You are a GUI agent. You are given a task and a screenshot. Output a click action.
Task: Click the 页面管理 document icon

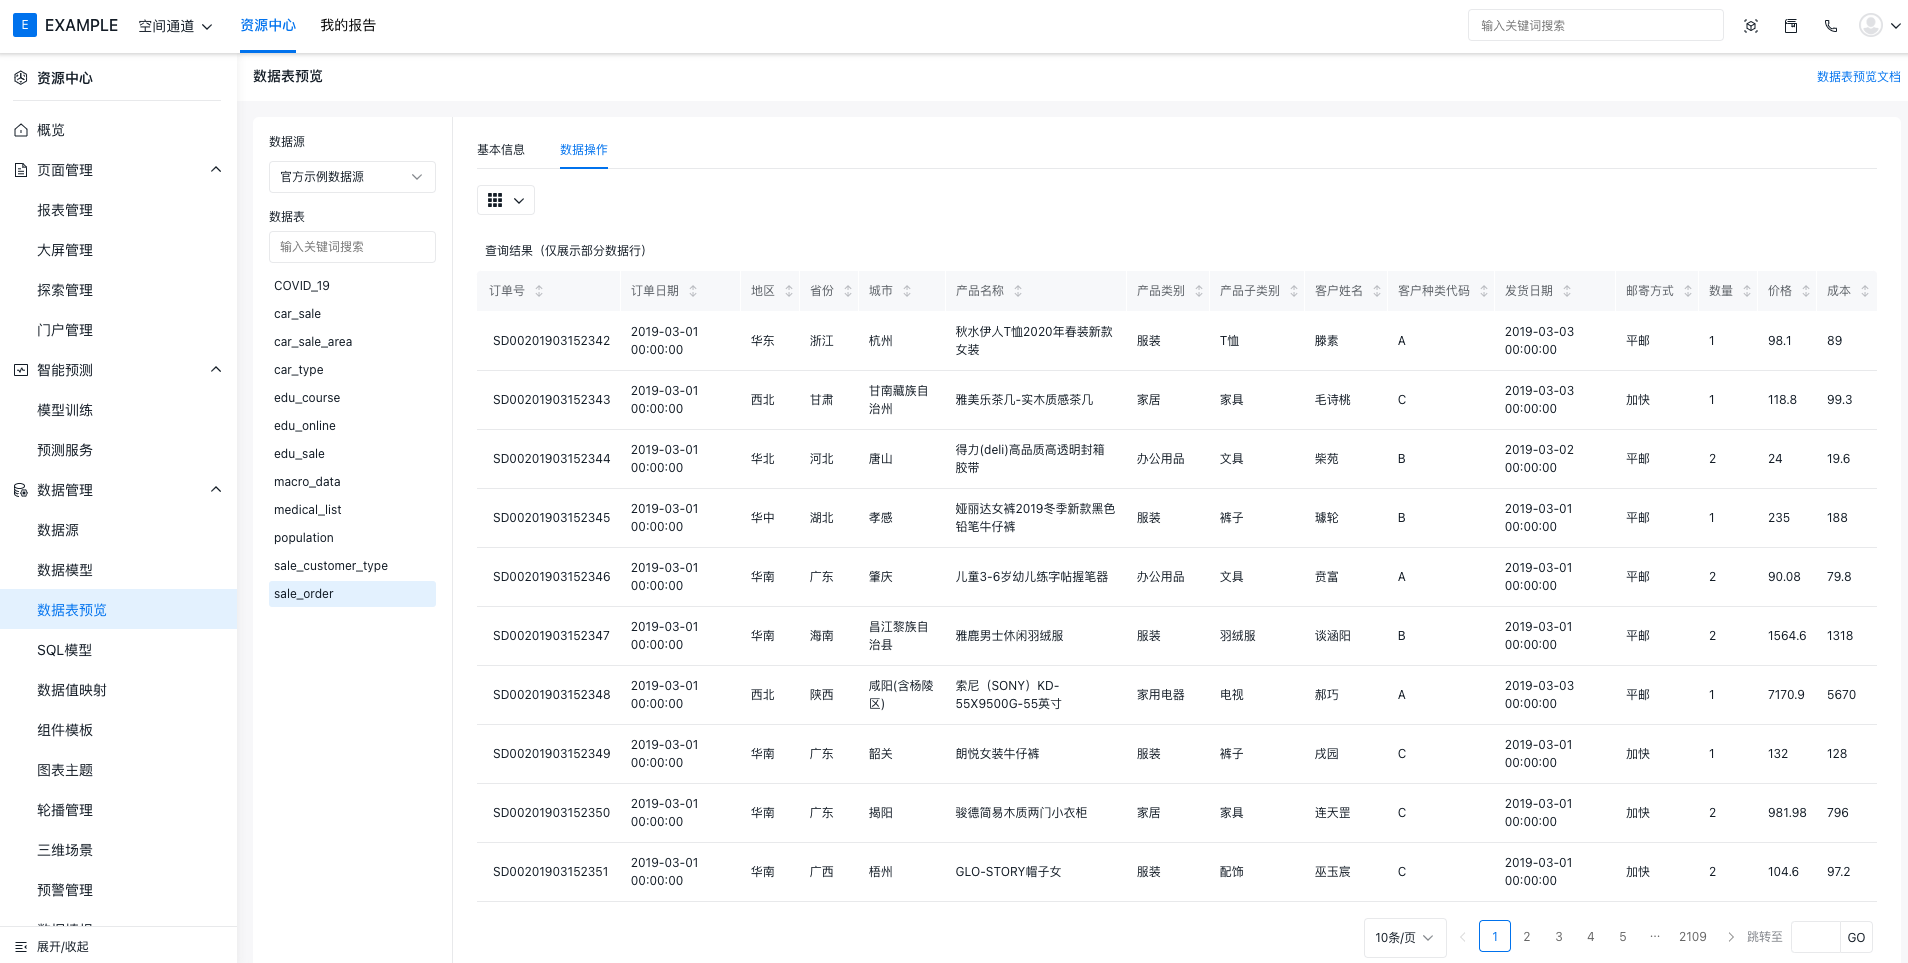(x=21, y=170)
